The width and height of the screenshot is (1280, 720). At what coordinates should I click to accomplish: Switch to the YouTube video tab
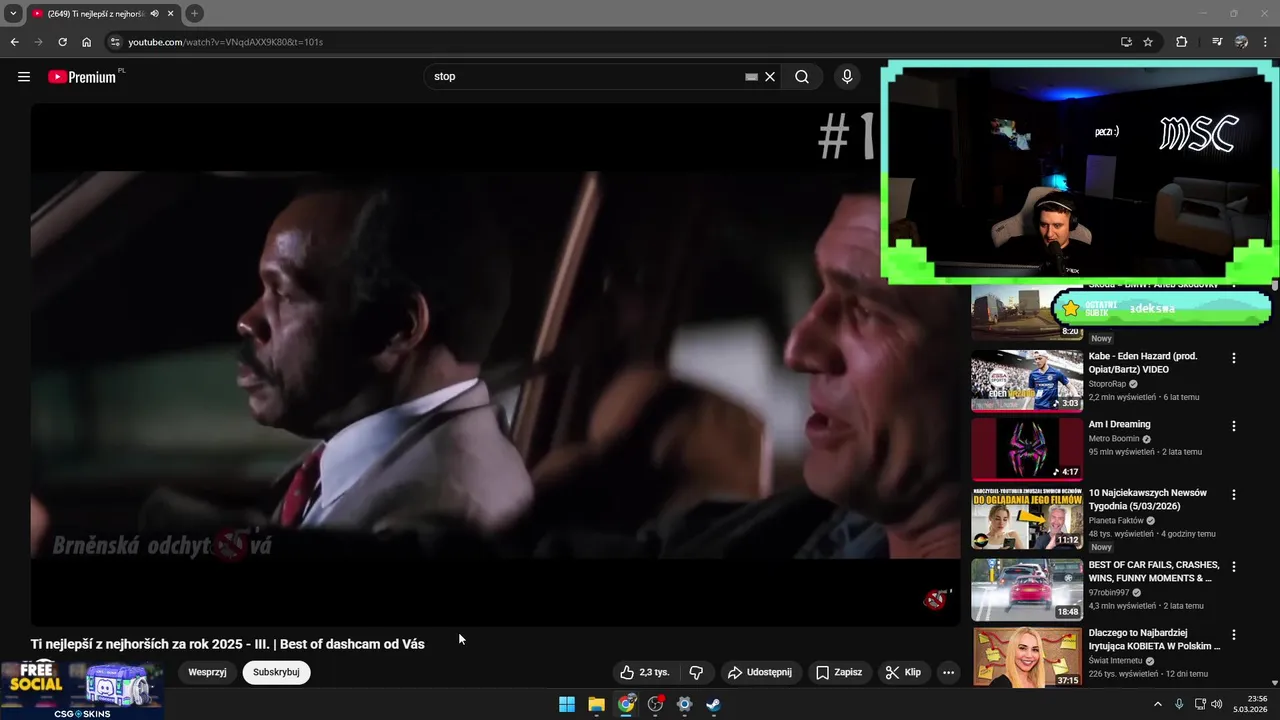pyautogui.click(x=102, y=13)
